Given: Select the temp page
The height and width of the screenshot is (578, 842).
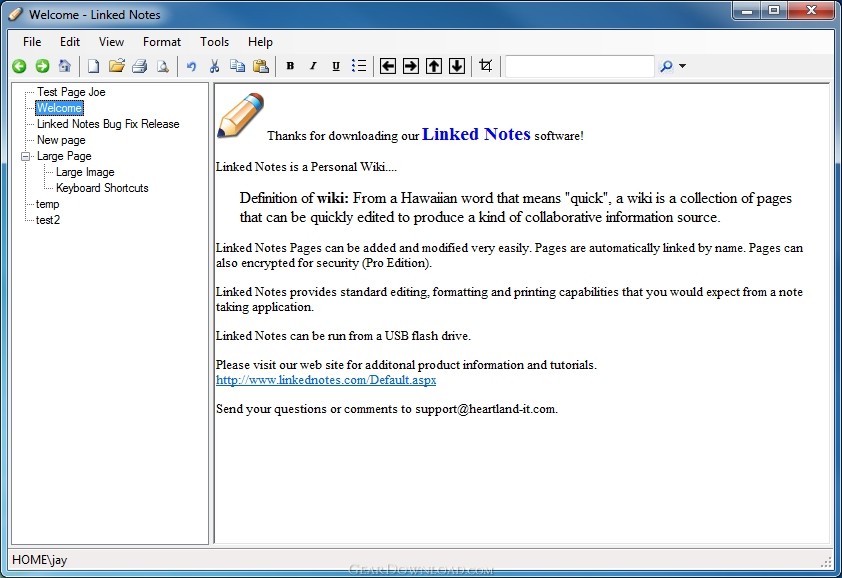Looking at the screenshot, I should [47, 204].
